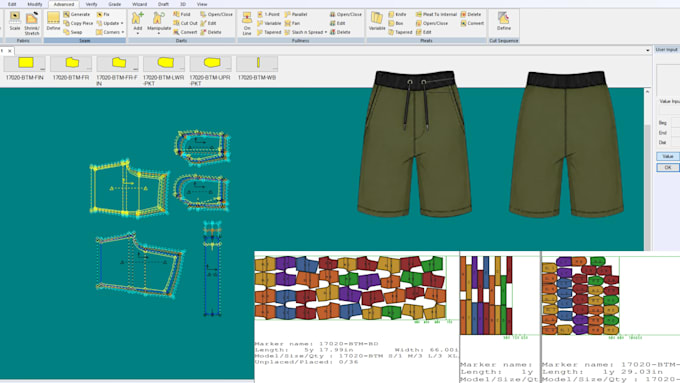Choose Generate in the Seam group
680x383 pixels.
(x=77, y=14)
